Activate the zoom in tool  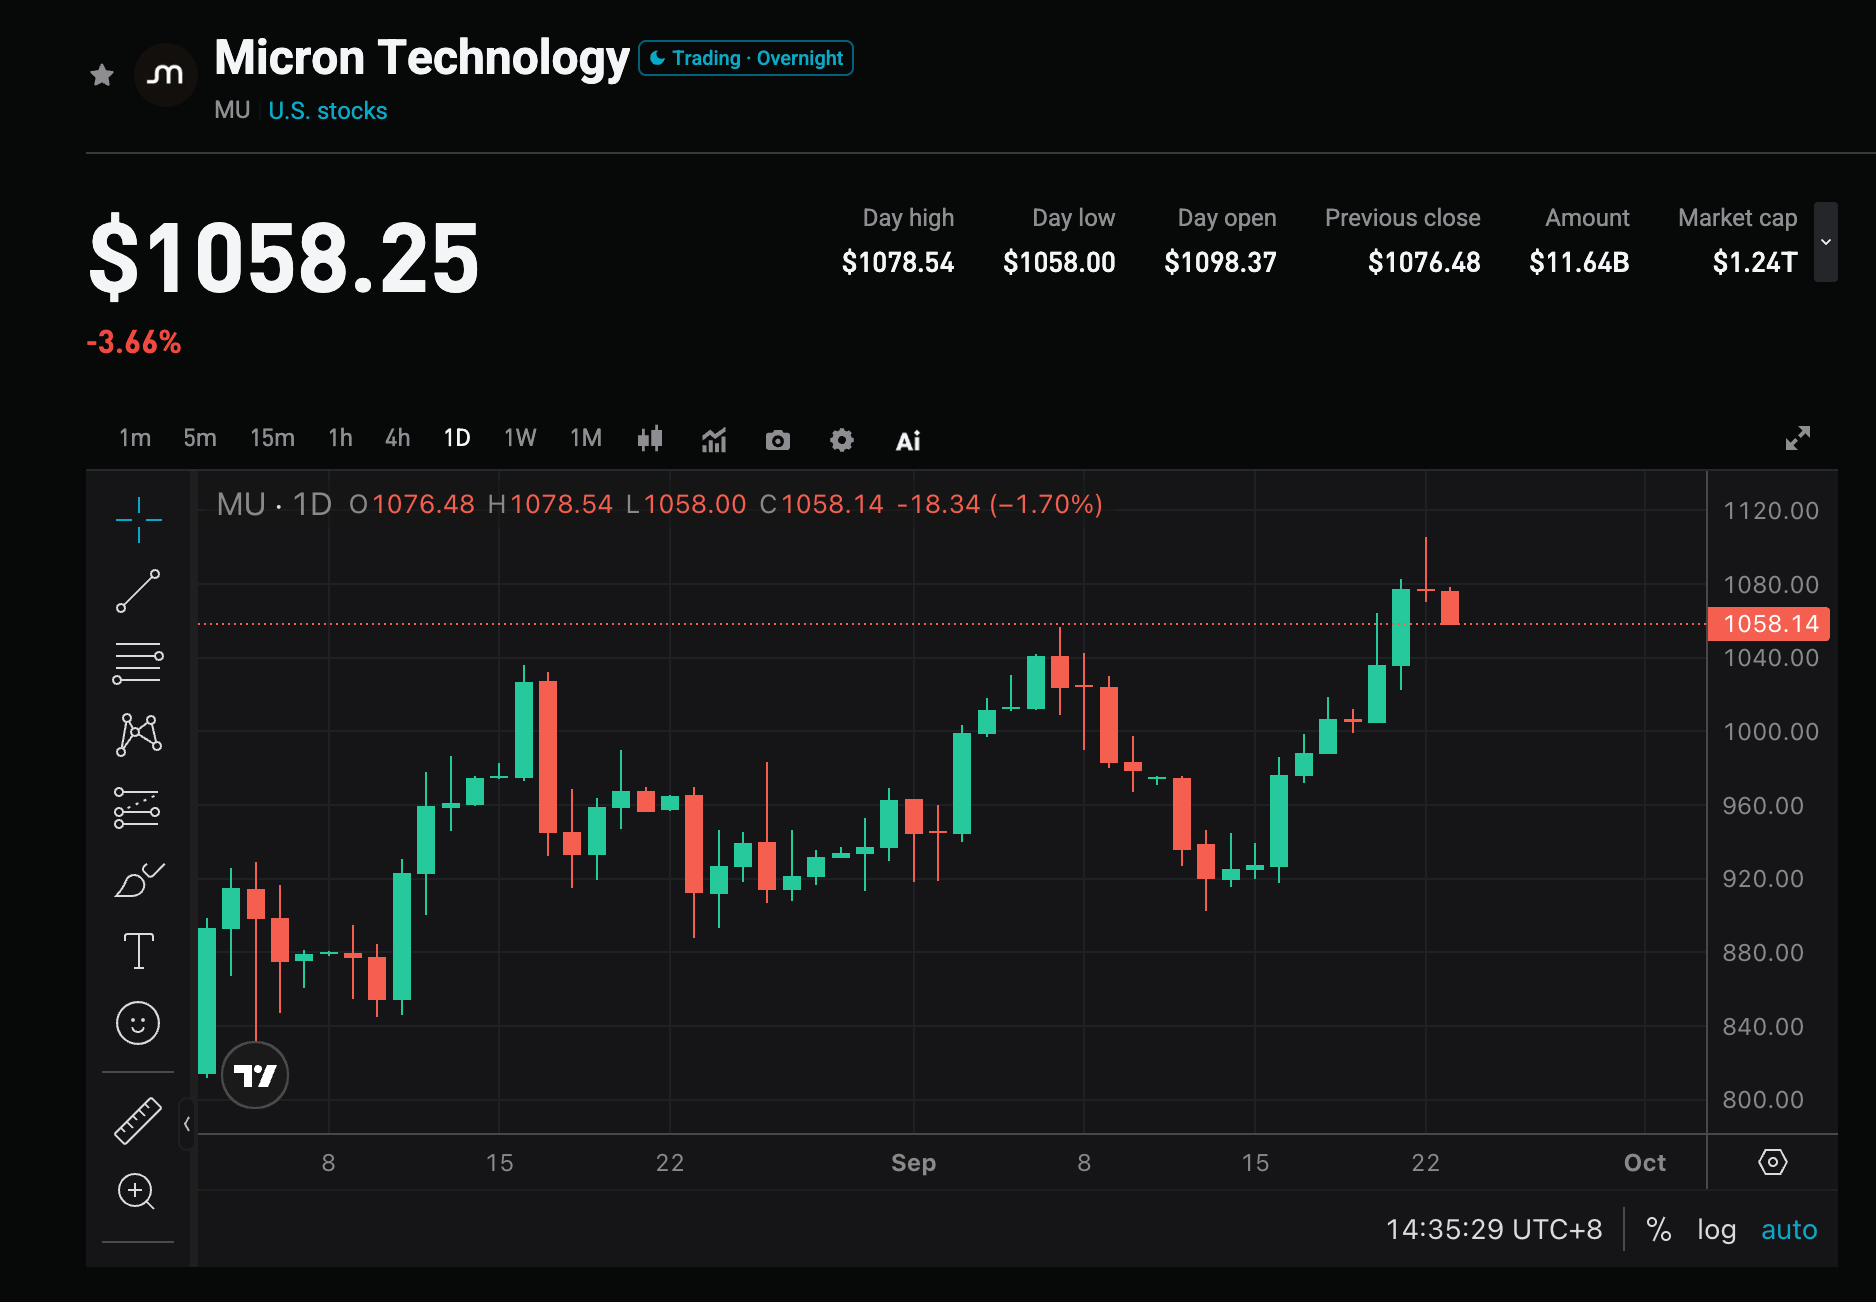[137, 1191]
